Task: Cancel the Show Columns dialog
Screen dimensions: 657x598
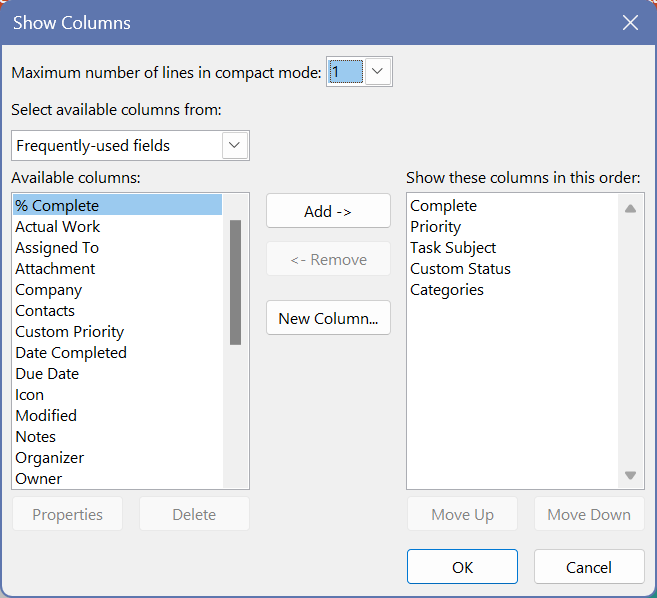Action: [589, 567]
